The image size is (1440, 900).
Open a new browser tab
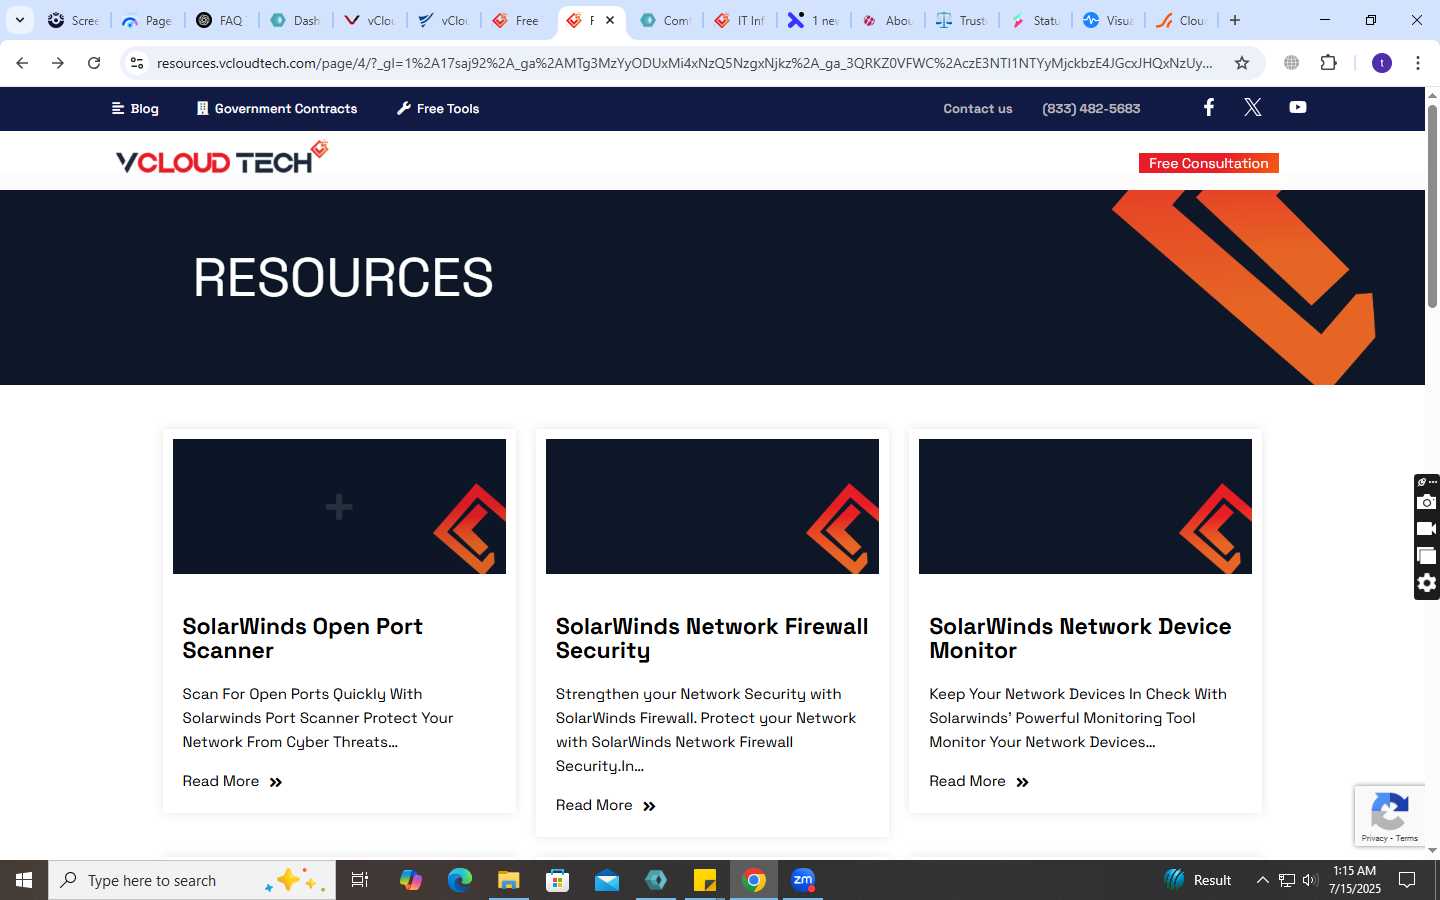pyautogui.click(x=1235, y=20)
